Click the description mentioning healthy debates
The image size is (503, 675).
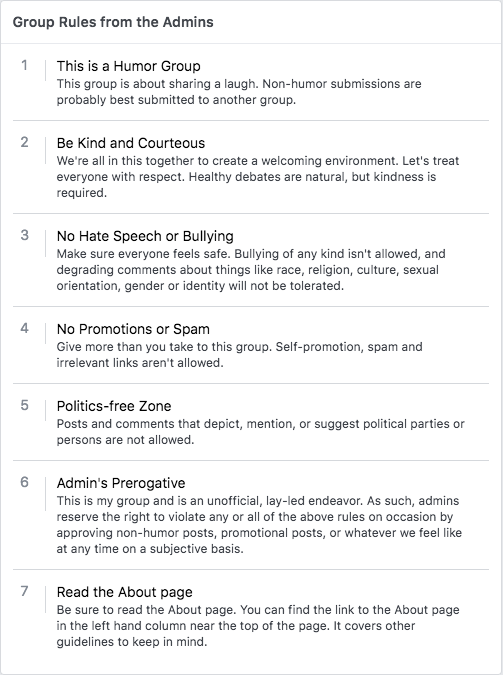tap(258, 176)
